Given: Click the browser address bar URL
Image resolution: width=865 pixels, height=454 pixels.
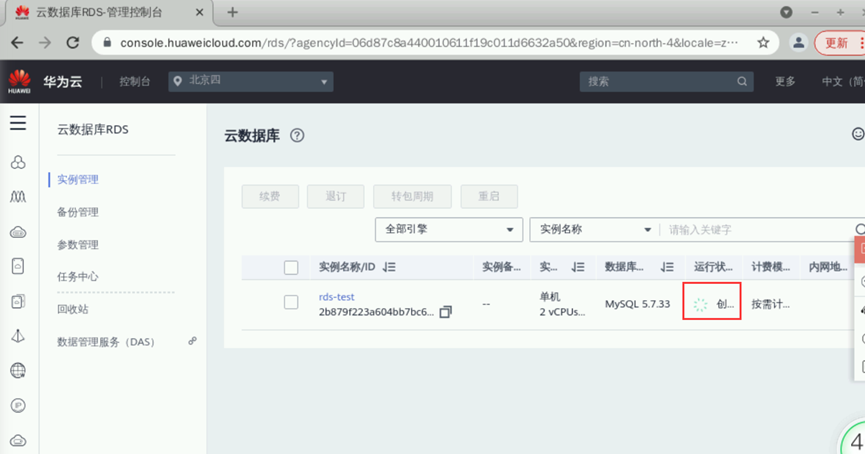Looking at the screenshot, I should pyautogui.click(x=429, y=42).
